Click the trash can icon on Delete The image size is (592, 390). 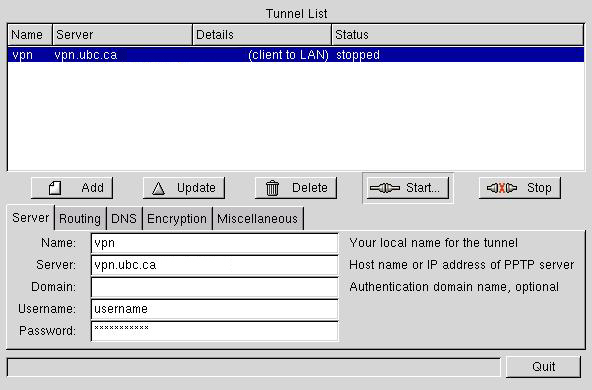(x=272, y=188)
